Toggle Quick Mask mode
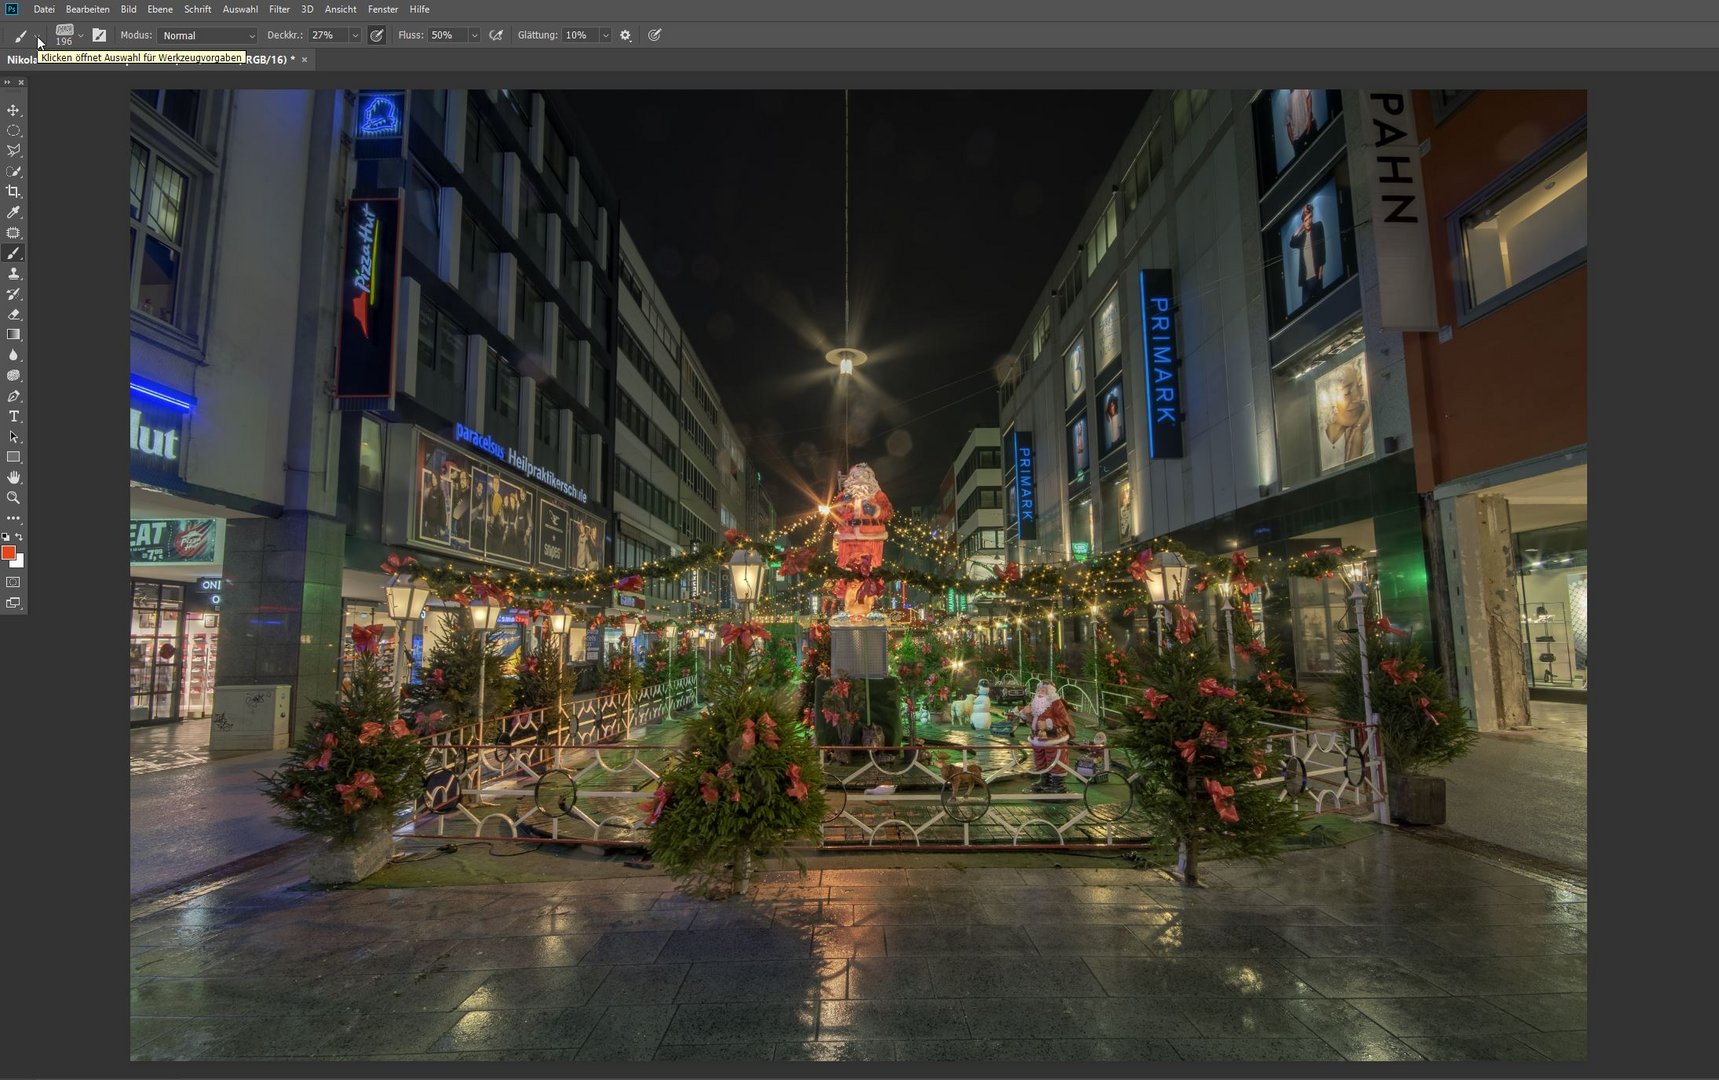The height and width of the screenshot is (1080, 1719). pyautogui.click(x=13, y=582)
